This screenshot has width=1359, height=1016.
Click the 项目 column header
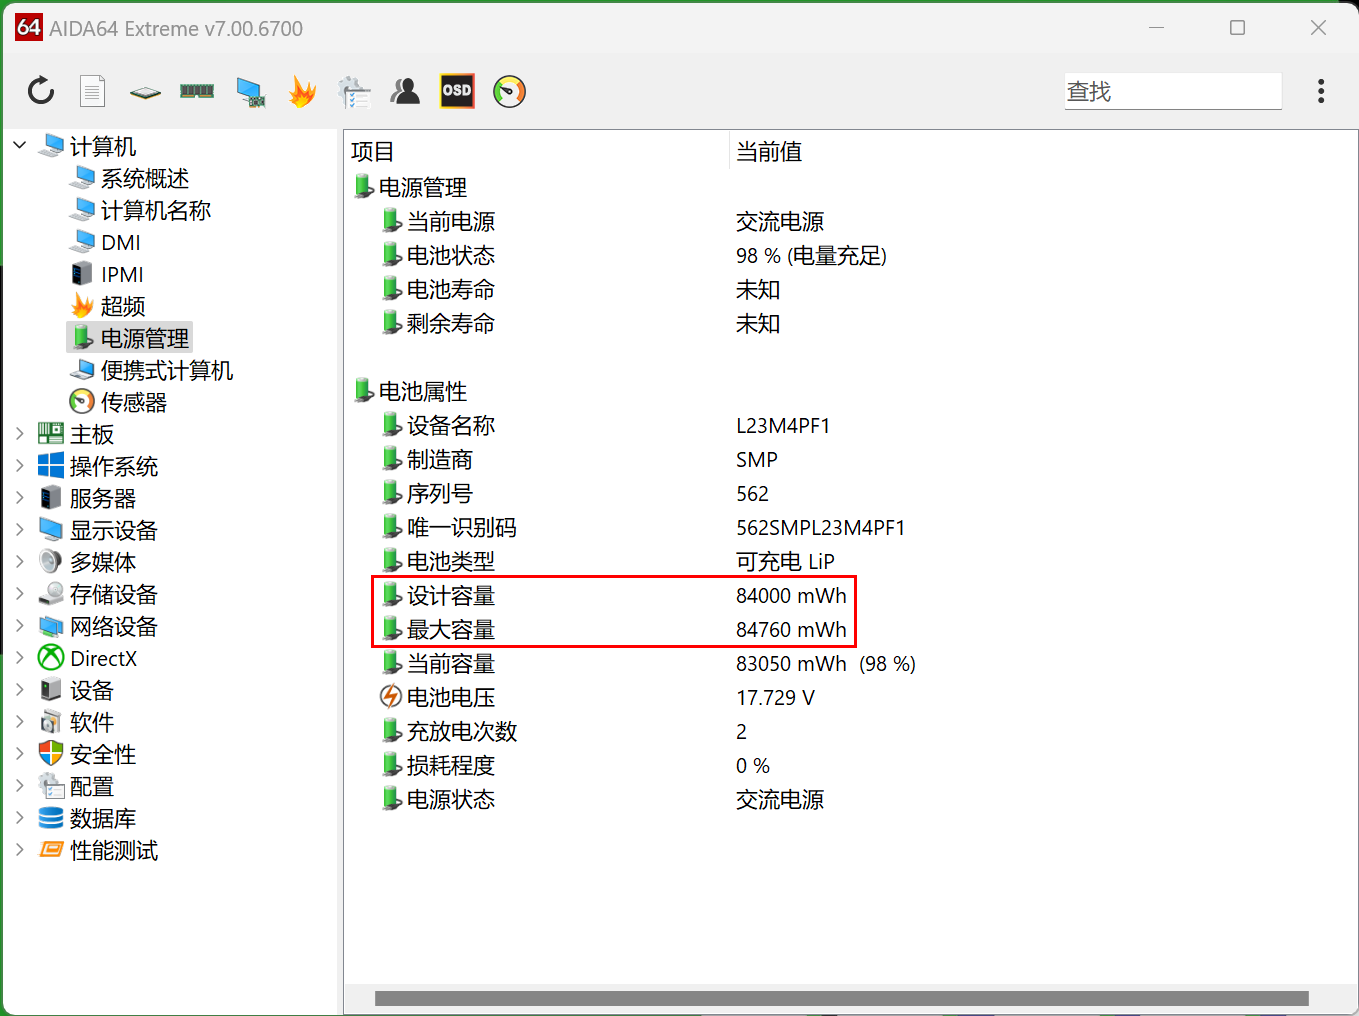[x=373, y=151]
